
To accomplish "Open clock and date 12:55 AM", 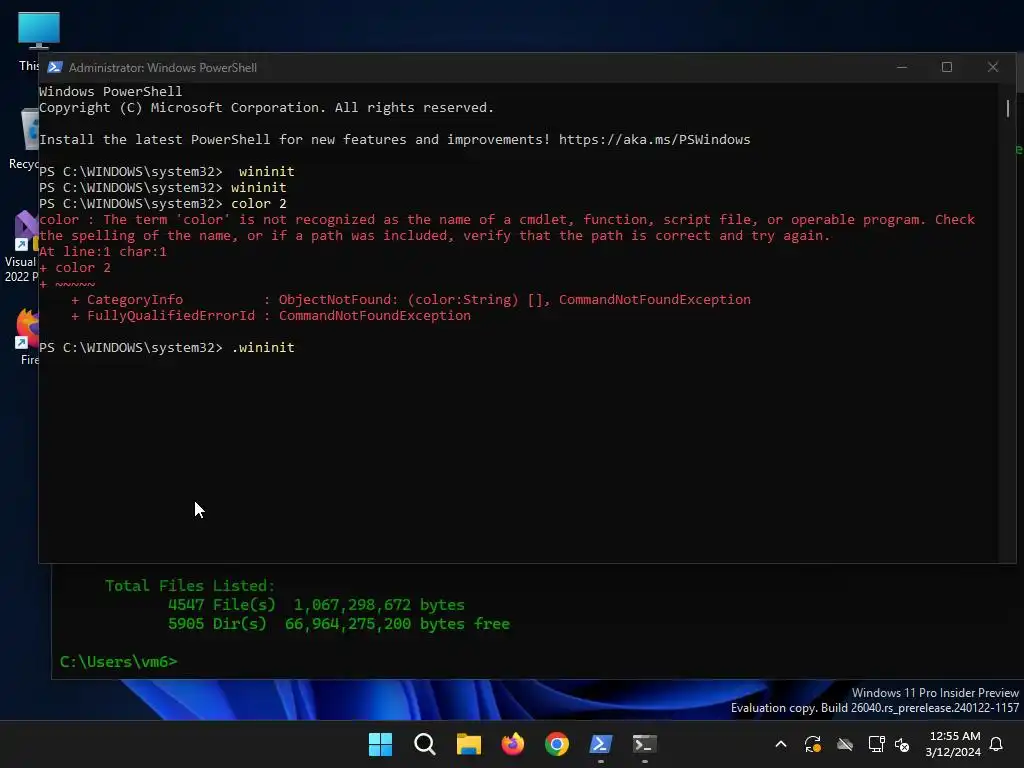I will pos(953,744).
